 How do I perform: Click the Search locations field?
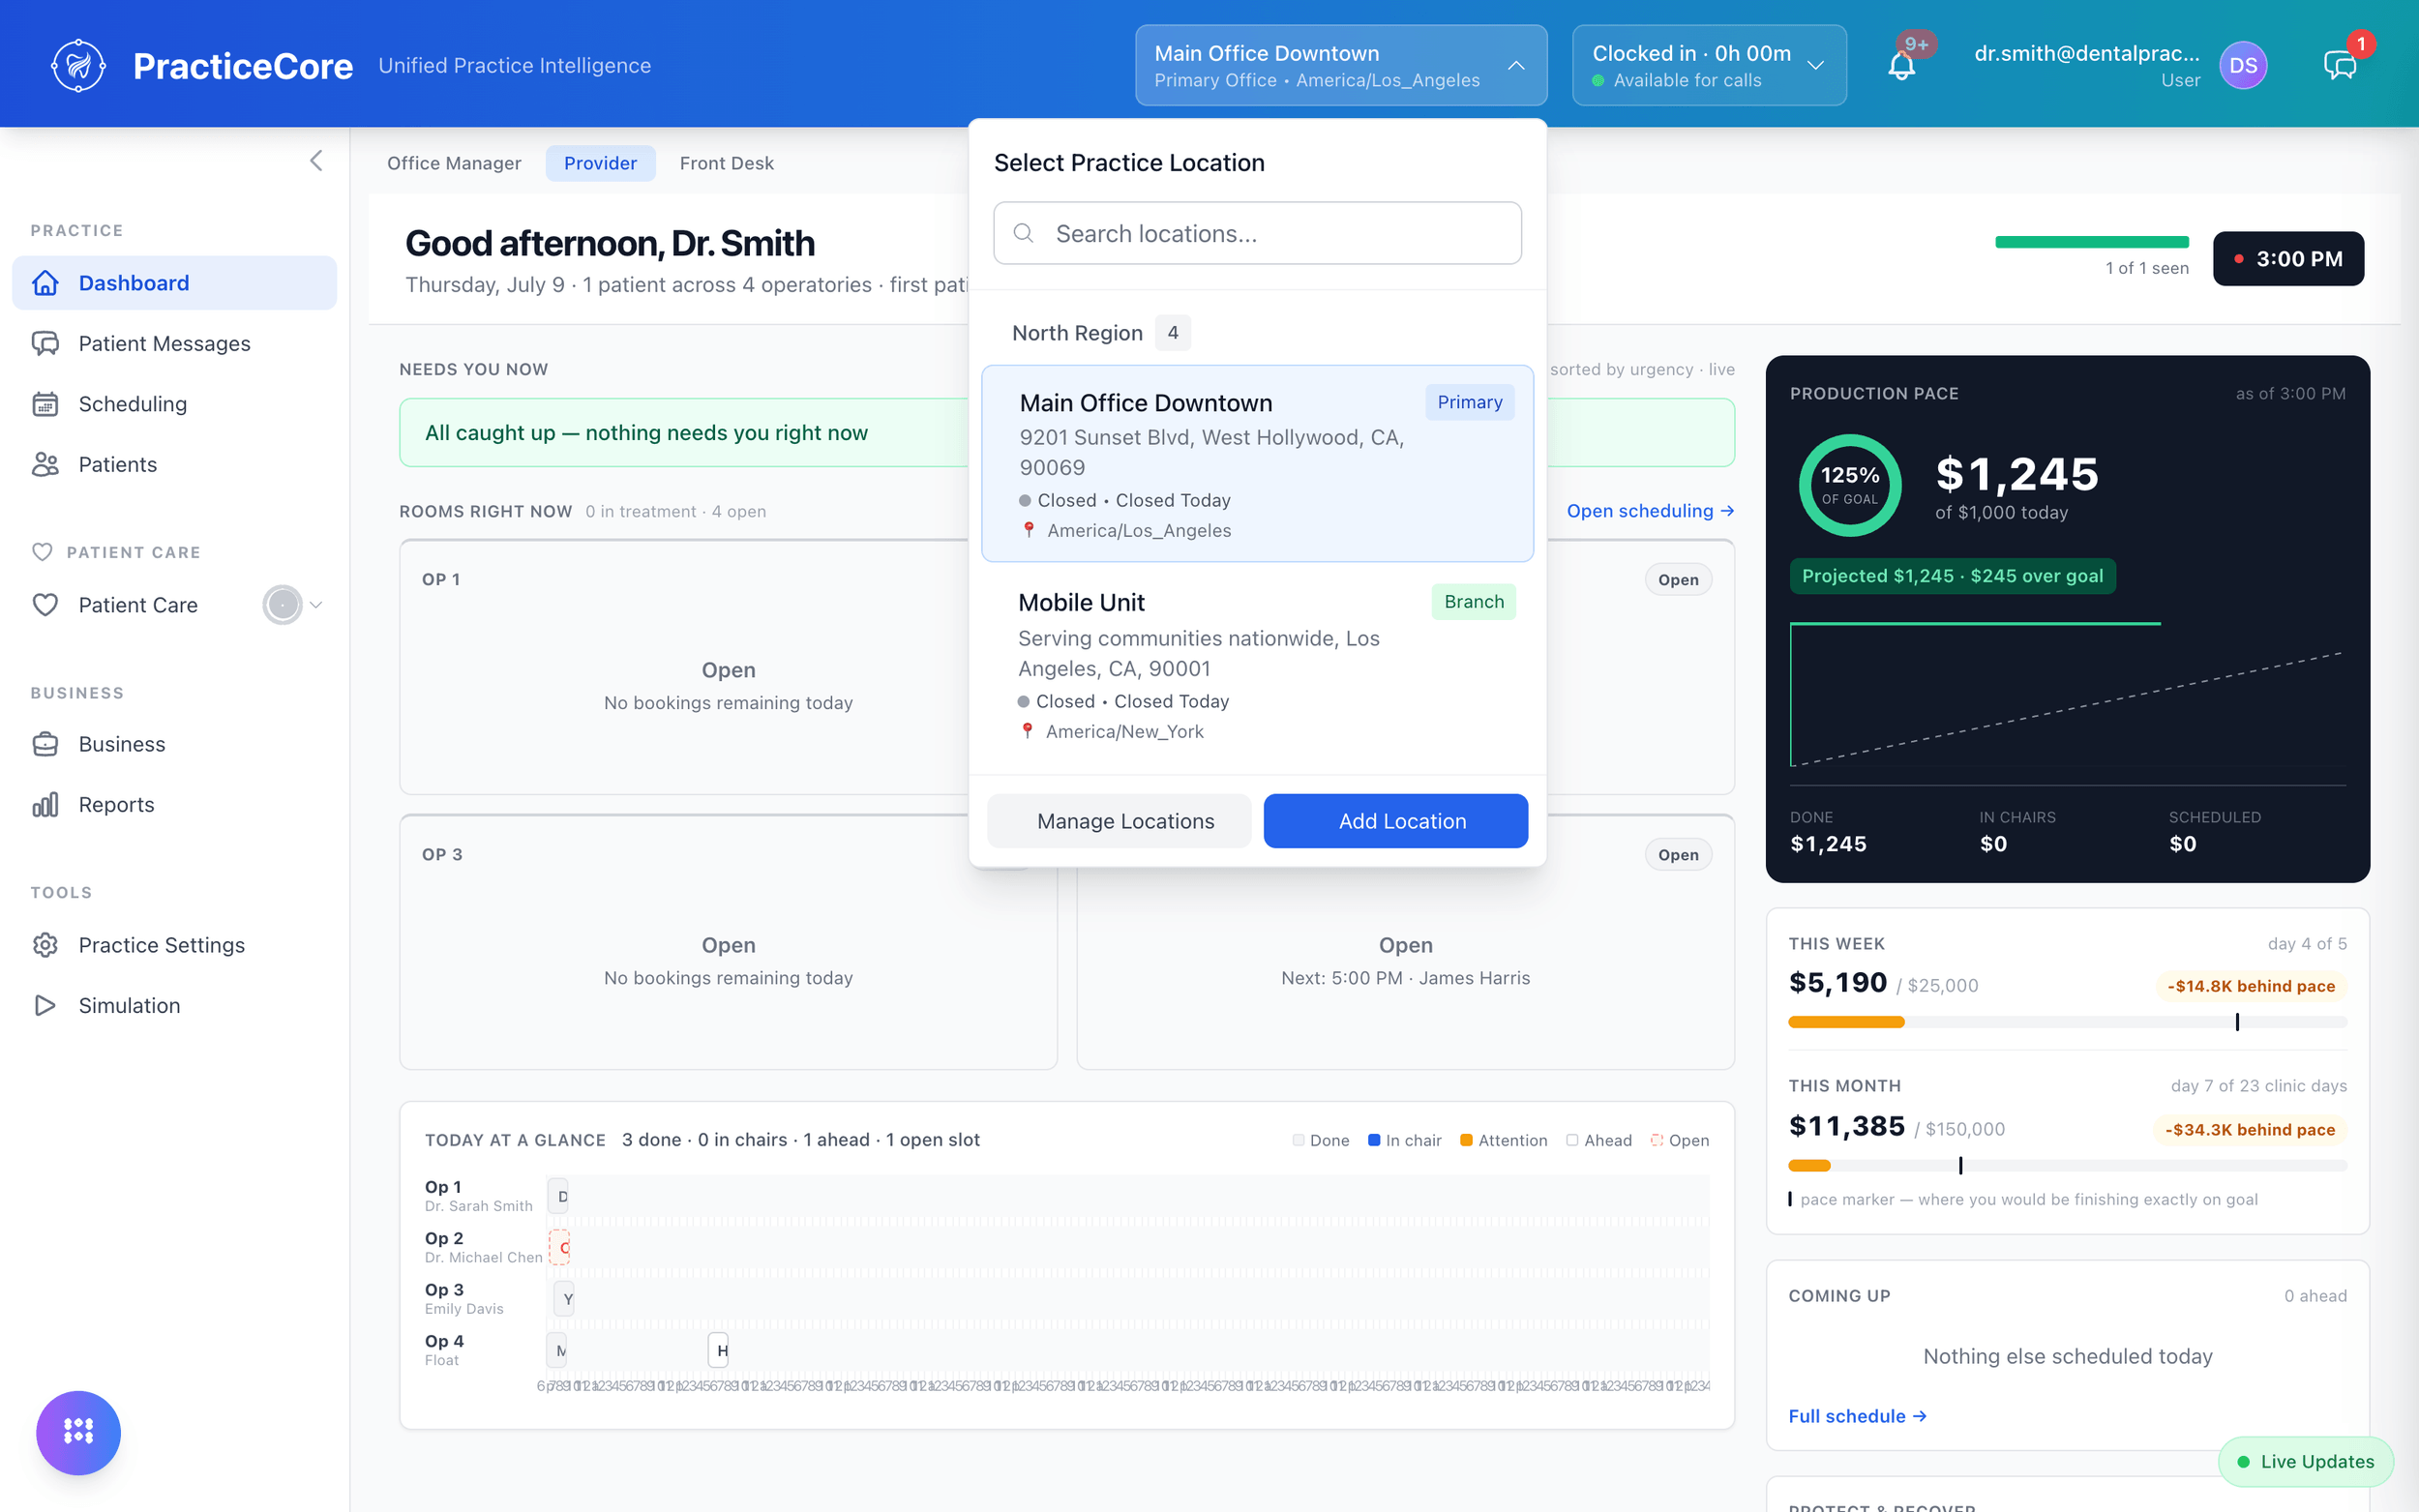(1257, 233)
